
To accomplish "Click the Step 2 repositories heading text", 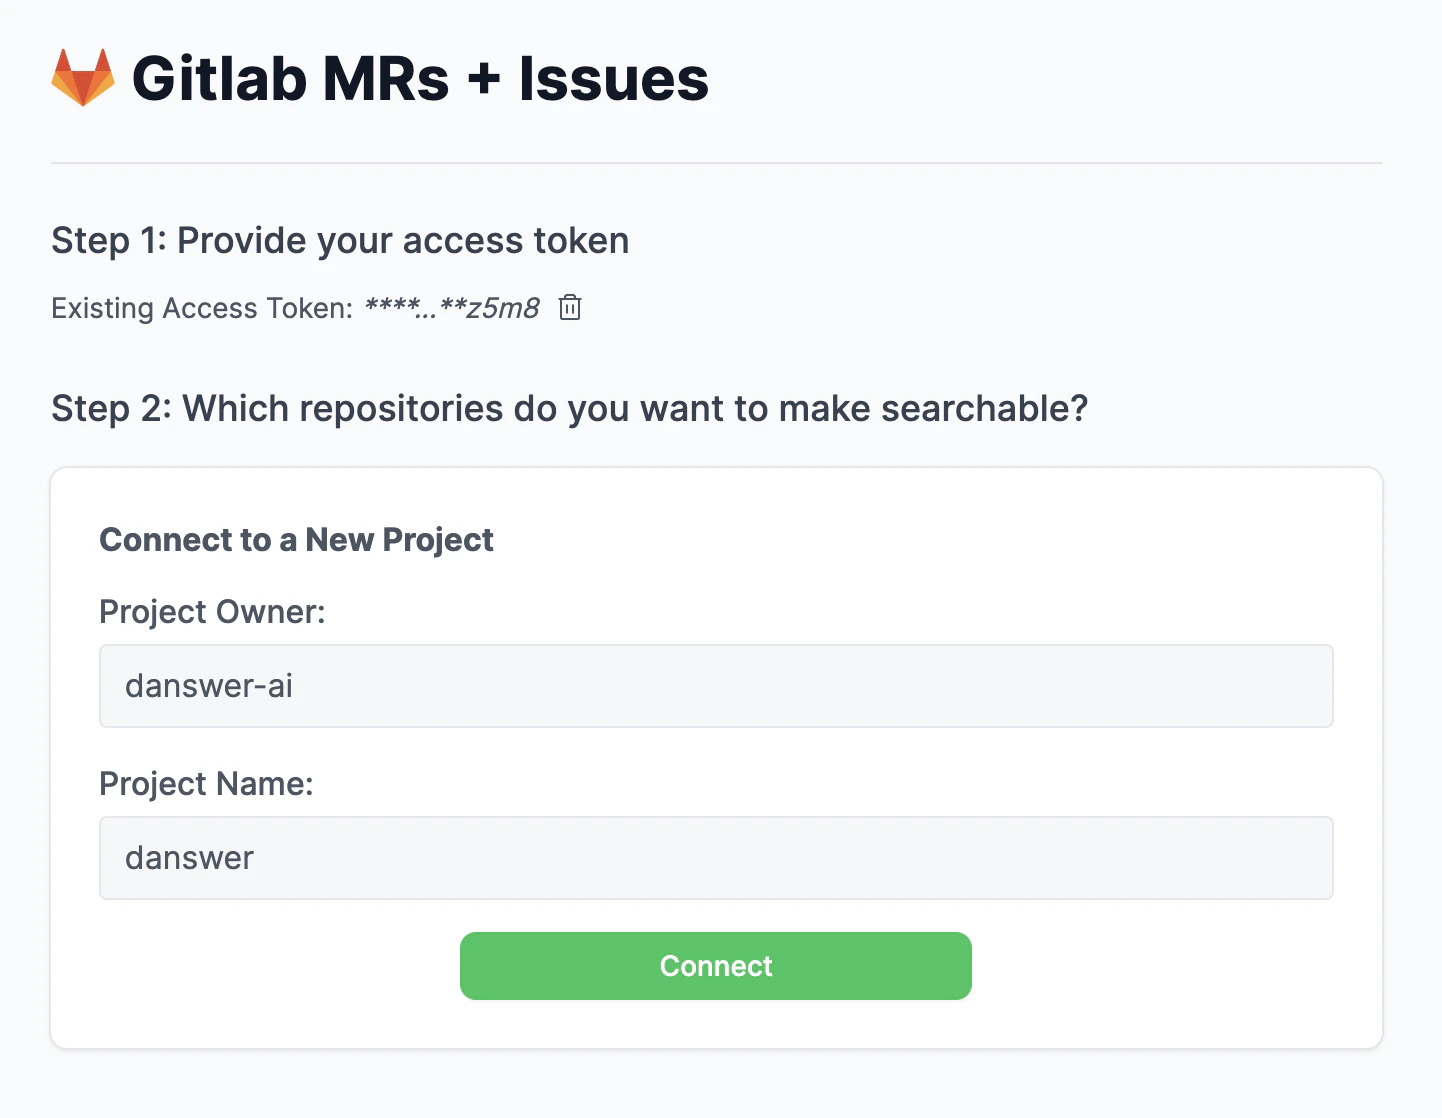I will pos(568,408).
